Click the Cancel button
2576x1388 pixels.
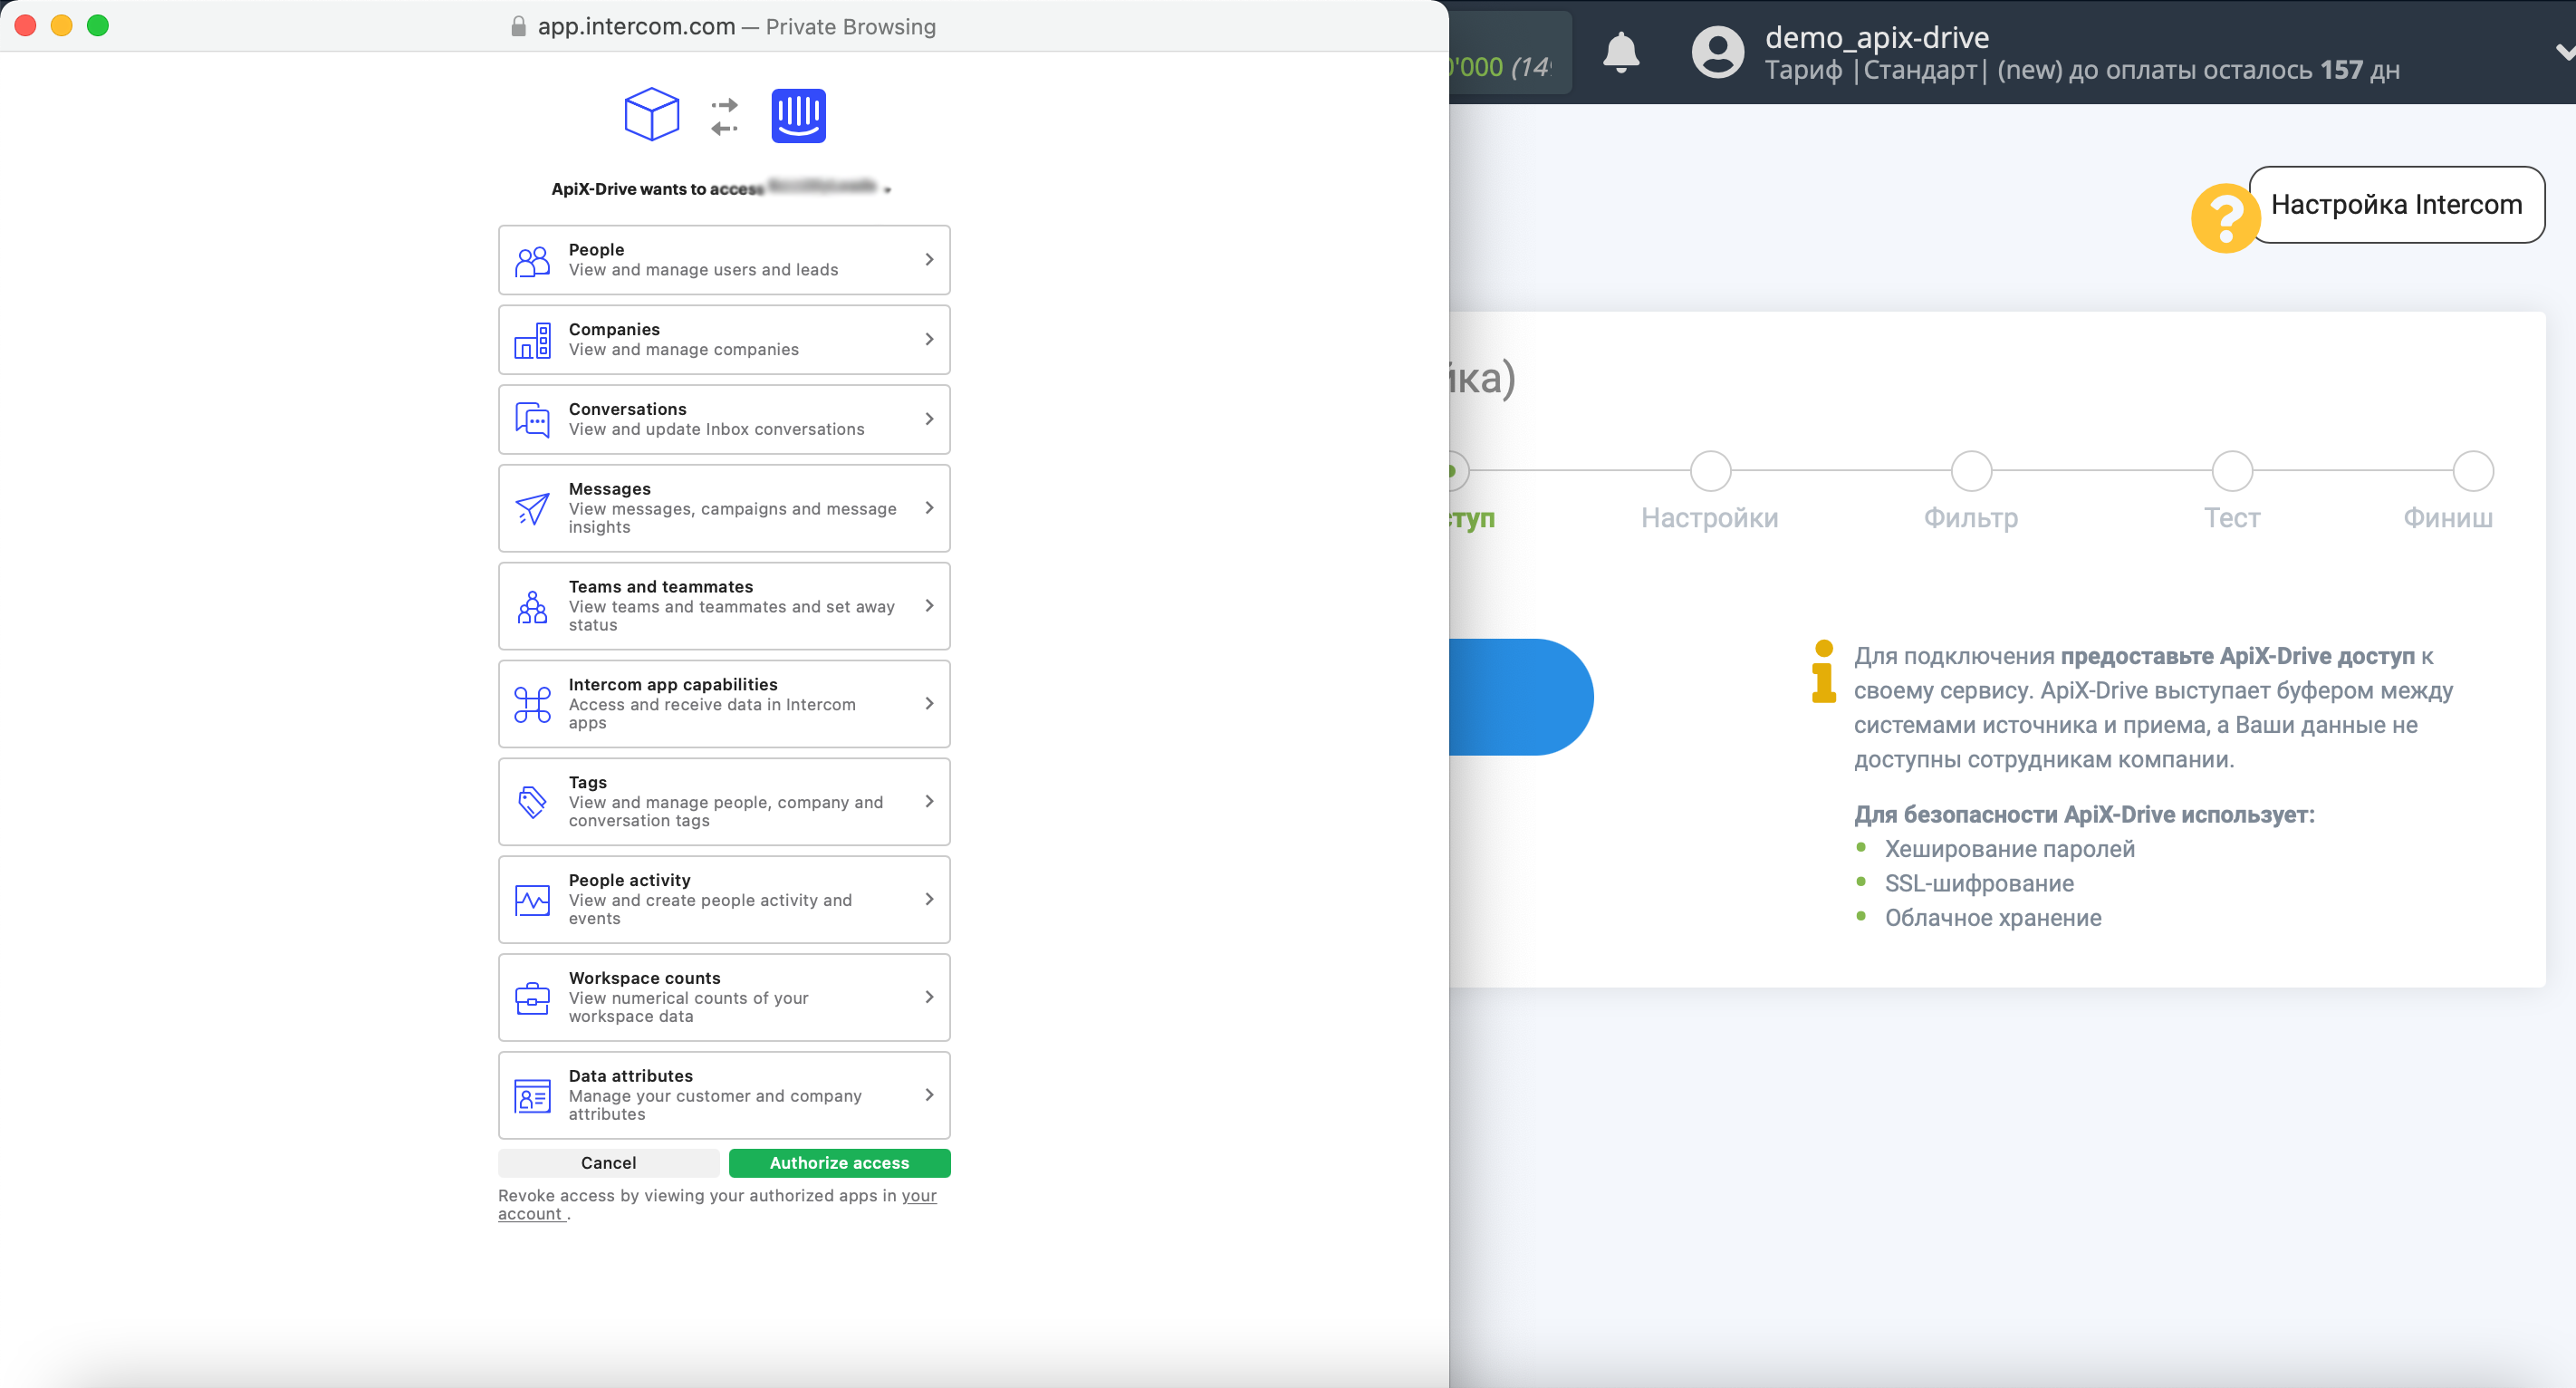(608, 1162)
